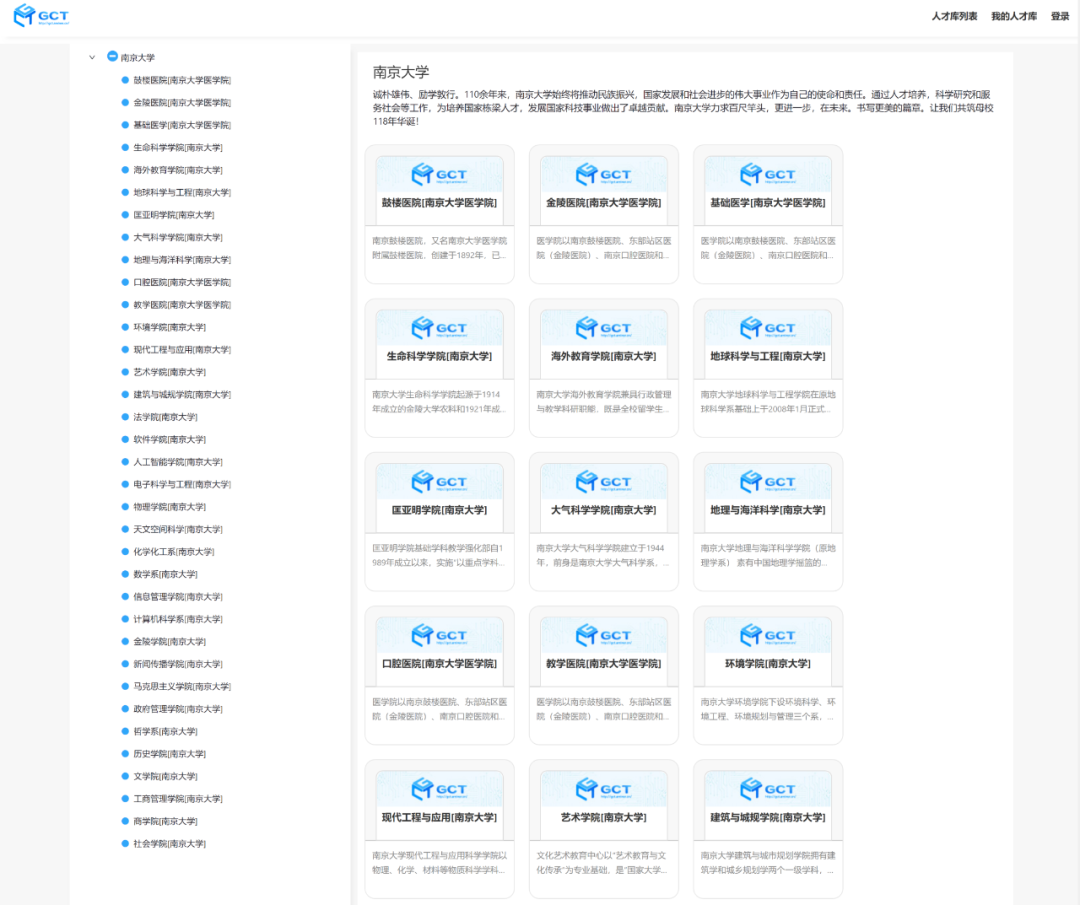Select 艺术学院[南京大学] in tree
This screenshot has width=1080, height=905.
tap(169, 372)
